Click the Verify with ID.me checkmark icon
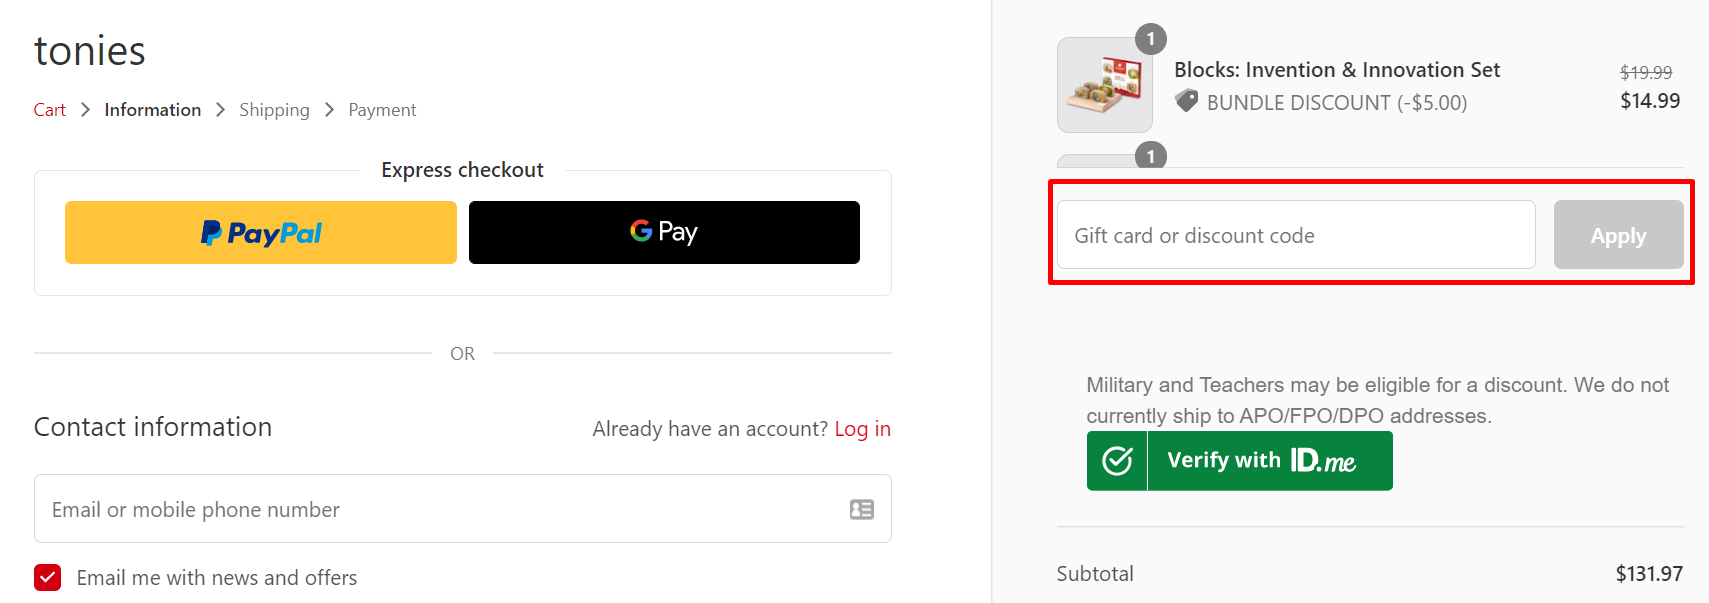Image resolution: width=1709 pixels, height=603 pixels. [1115, 460]
